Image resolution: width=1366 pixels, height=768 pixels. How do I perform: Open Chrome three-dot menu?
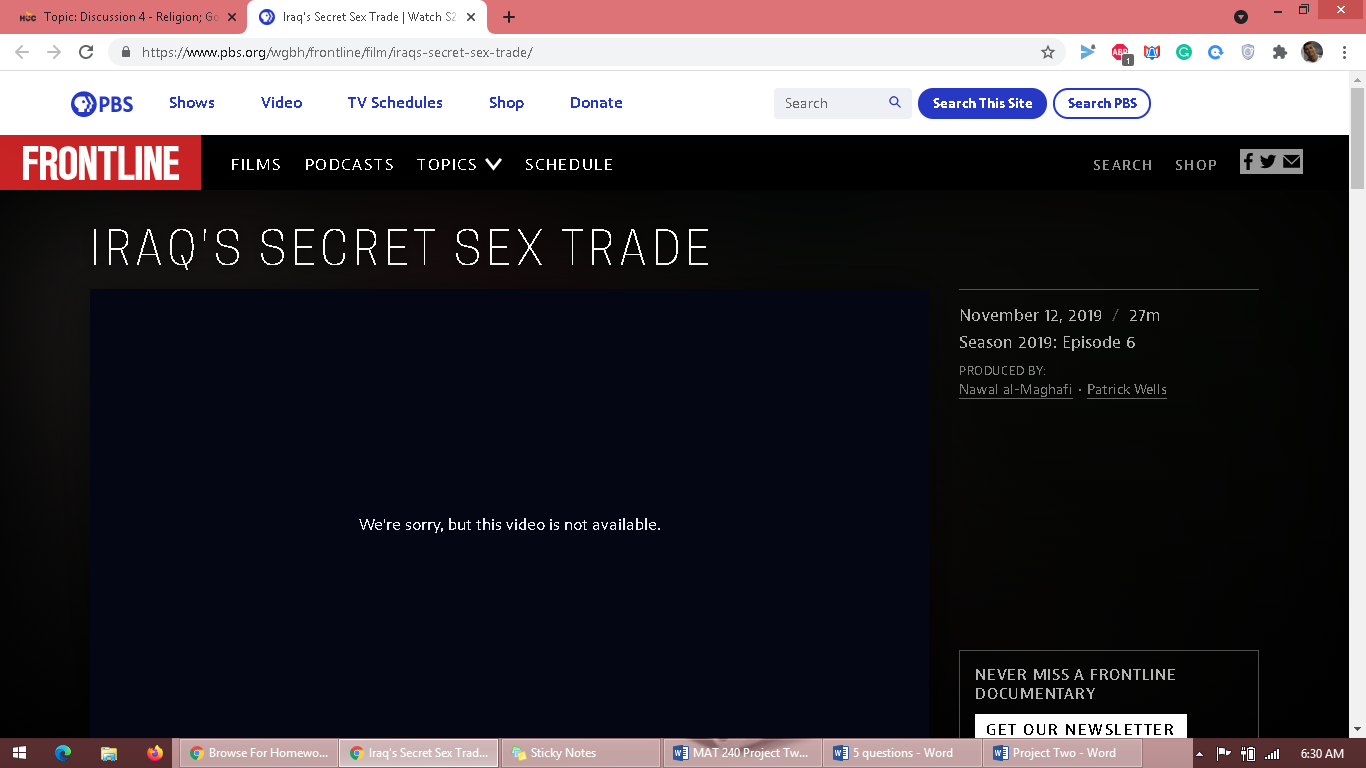pyautogui.click(x=1345, y=52)
